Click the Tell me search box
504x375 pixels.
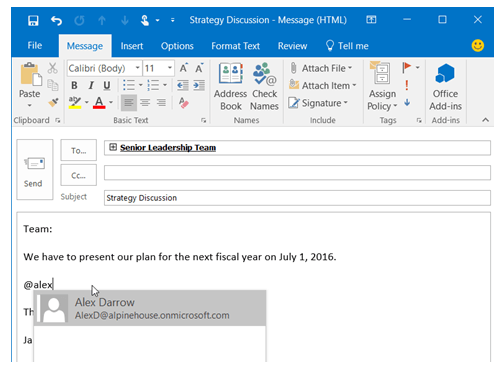[x=347, y=46]
